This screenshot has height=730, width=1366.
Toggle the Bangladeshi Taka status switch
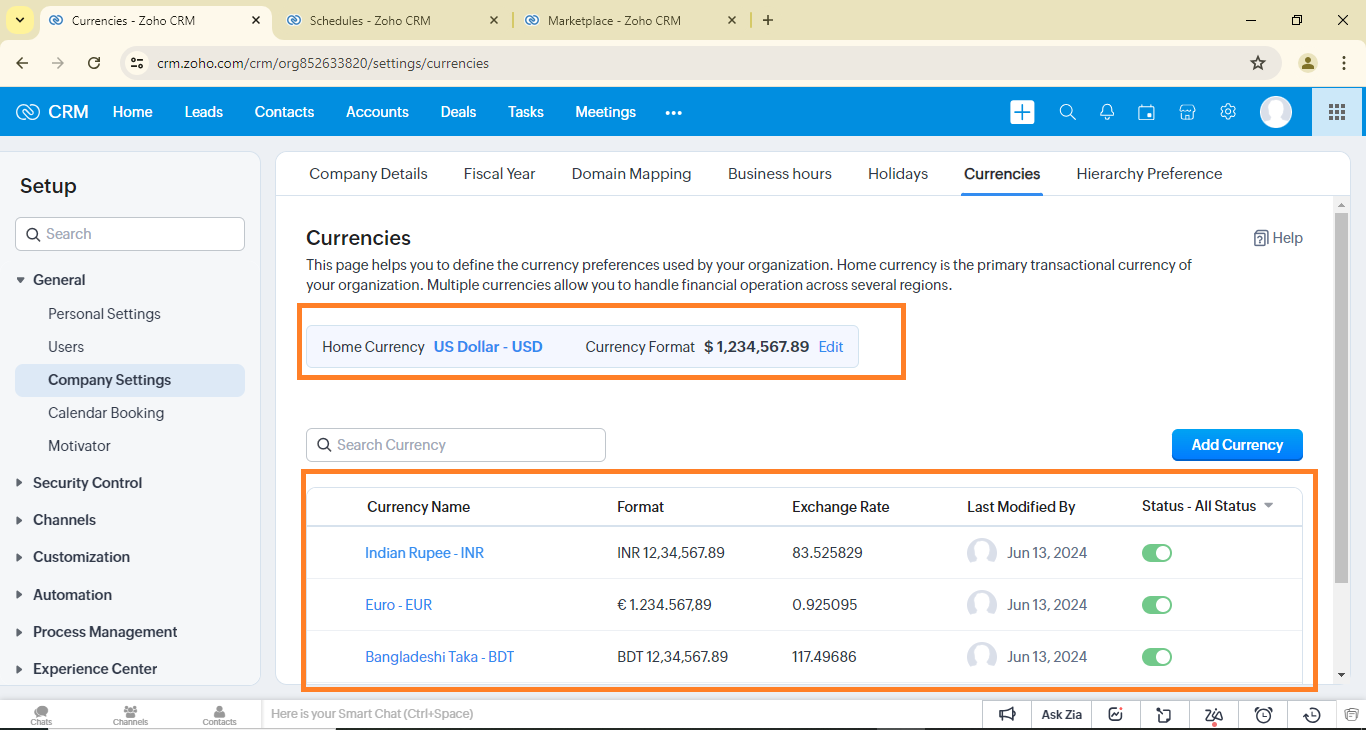(x=1157, y=657)
